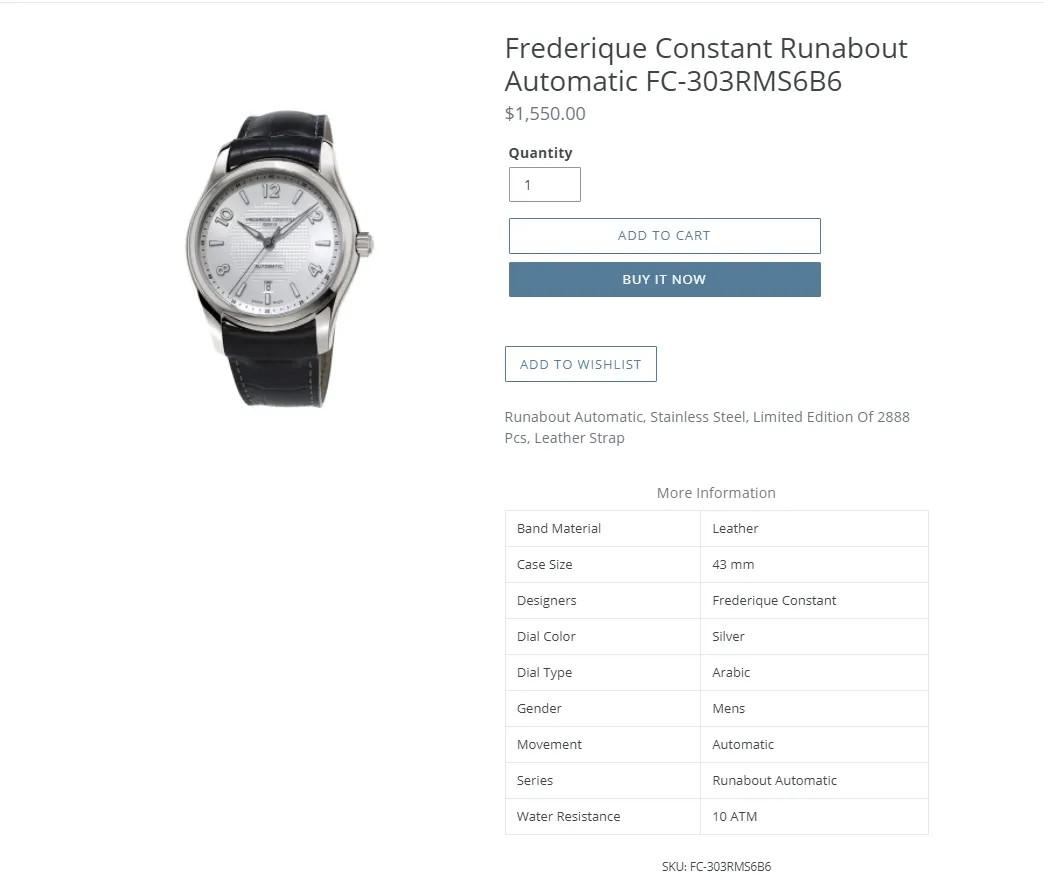Select the Movement row label

point(549,745)
